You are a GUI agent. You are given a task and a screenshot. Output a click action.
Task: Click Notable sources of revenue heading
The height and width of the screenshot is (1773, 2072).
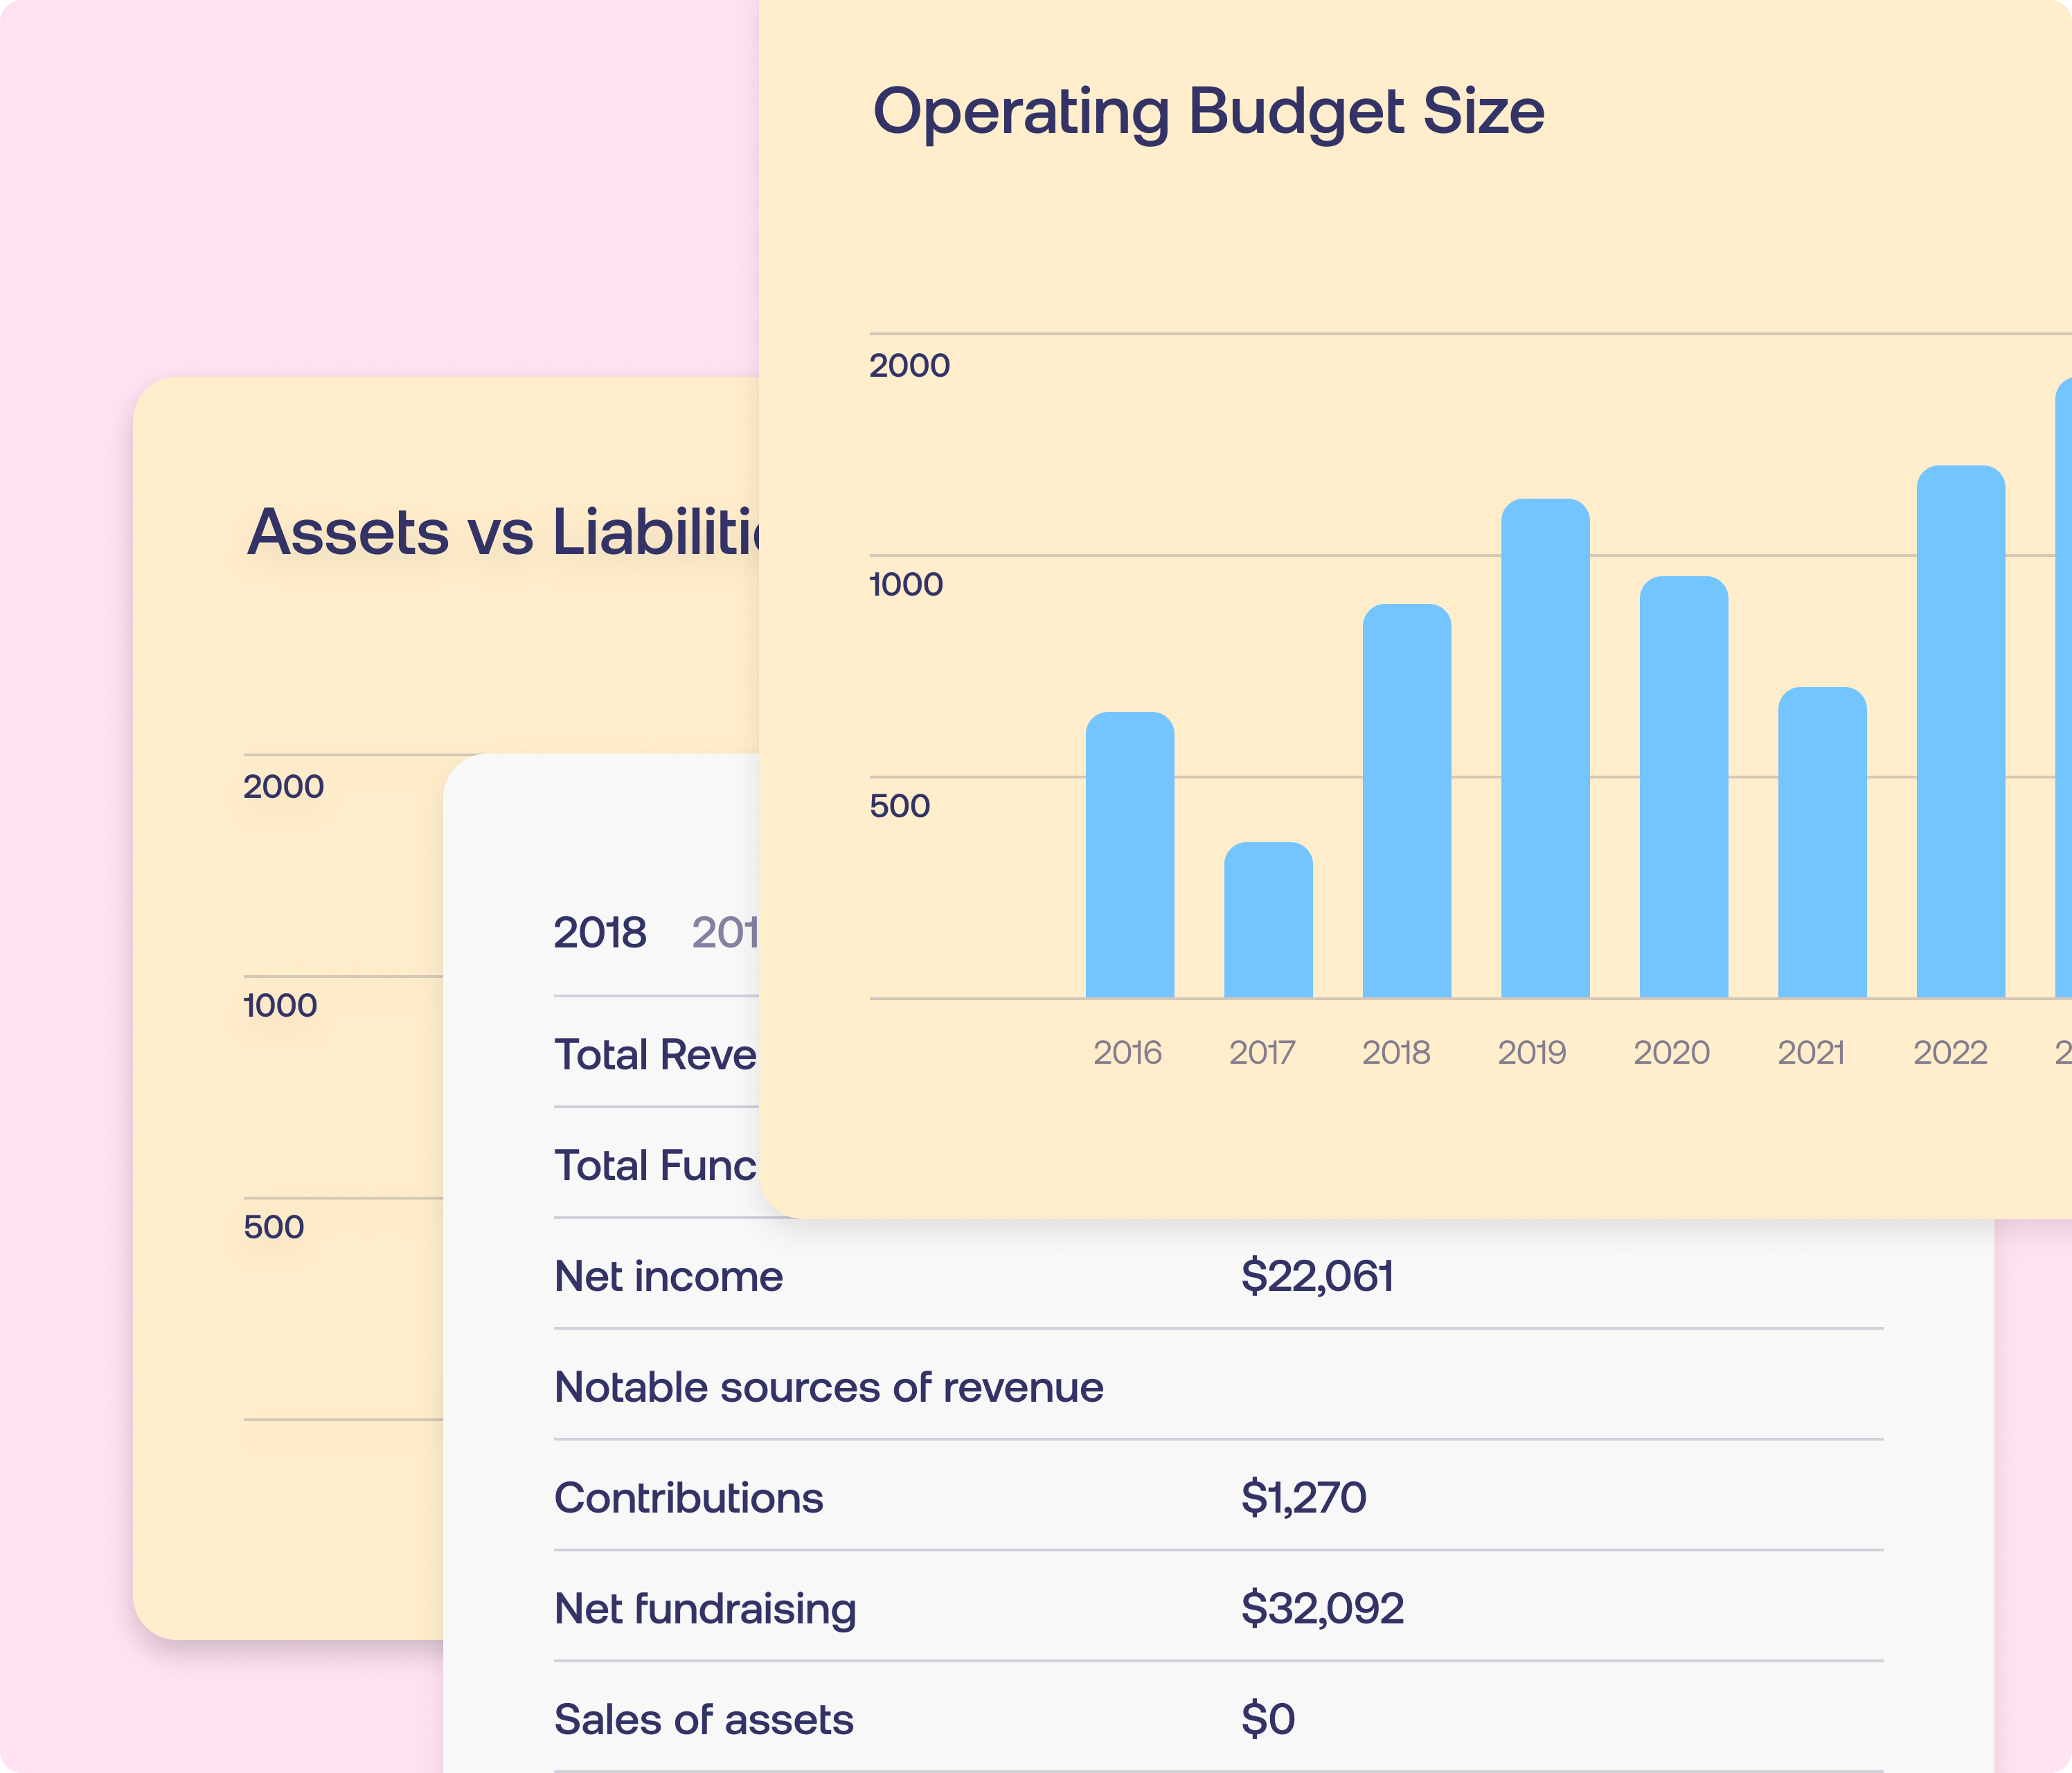tap(829, 1388)
